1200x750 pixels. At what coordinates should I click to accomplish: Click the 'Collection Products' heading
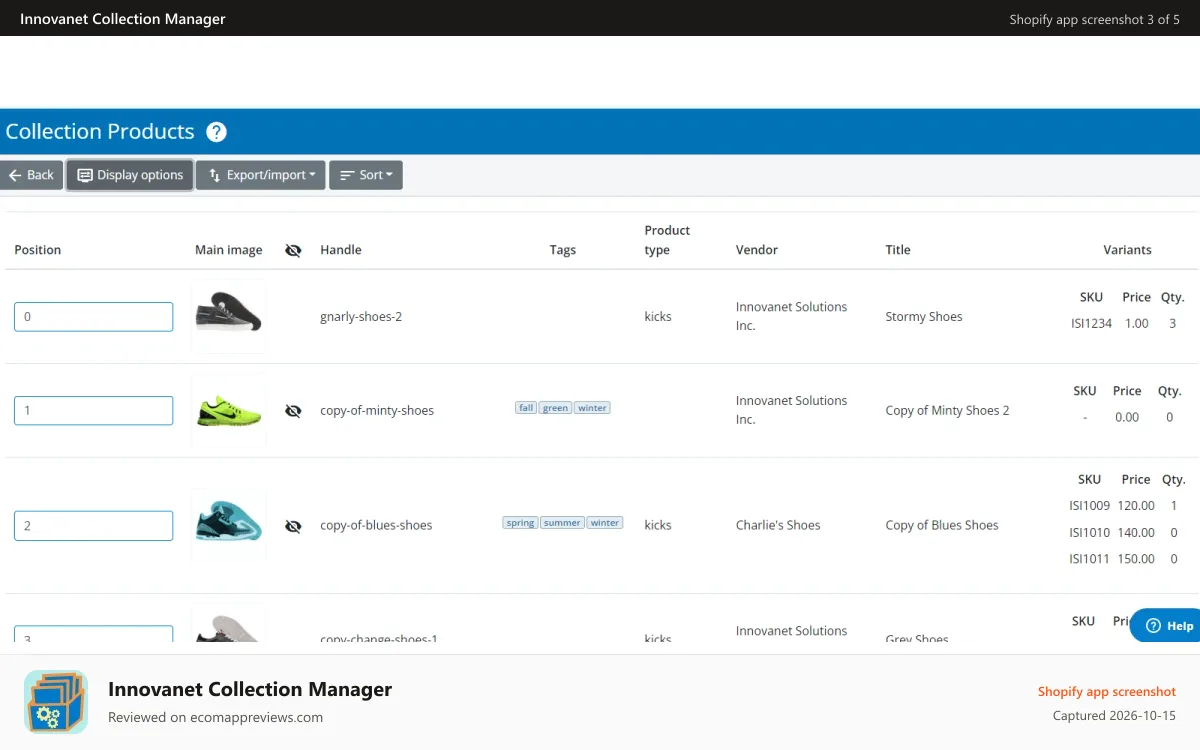(100, 132)
